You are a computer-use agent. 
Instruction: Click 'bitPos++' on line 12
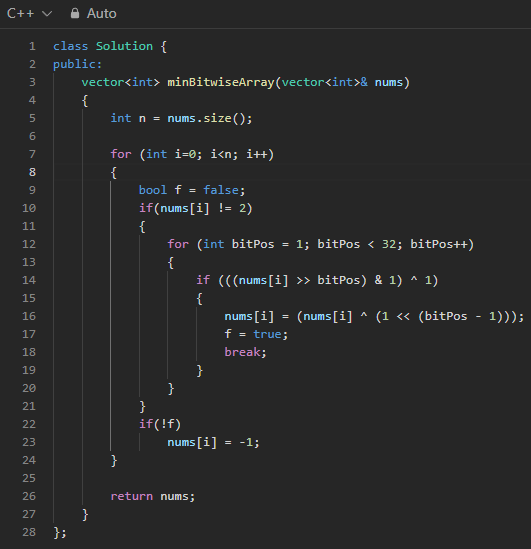point(439,244)
